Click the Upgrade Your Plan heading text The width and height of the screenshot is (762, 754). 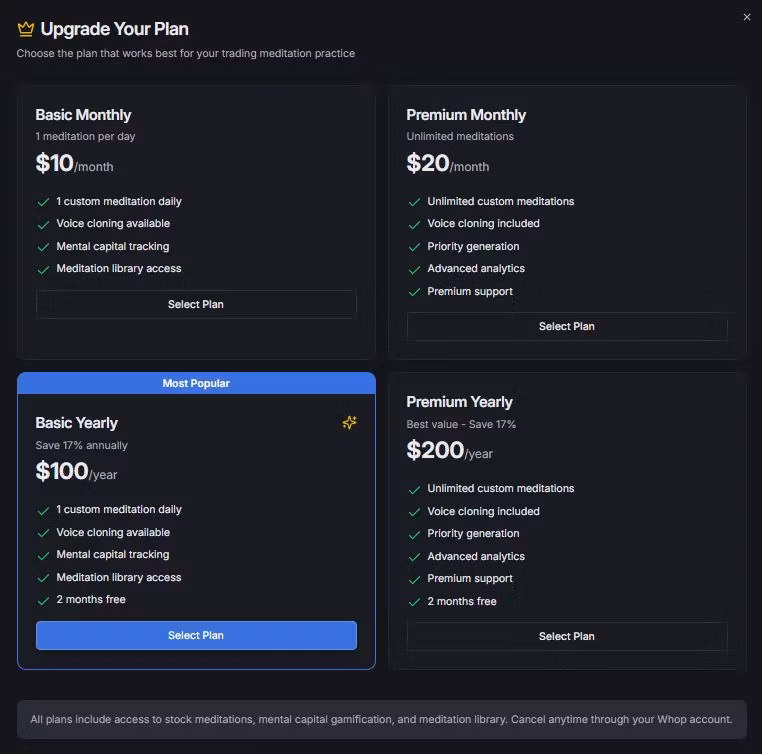tap(114, 29)
